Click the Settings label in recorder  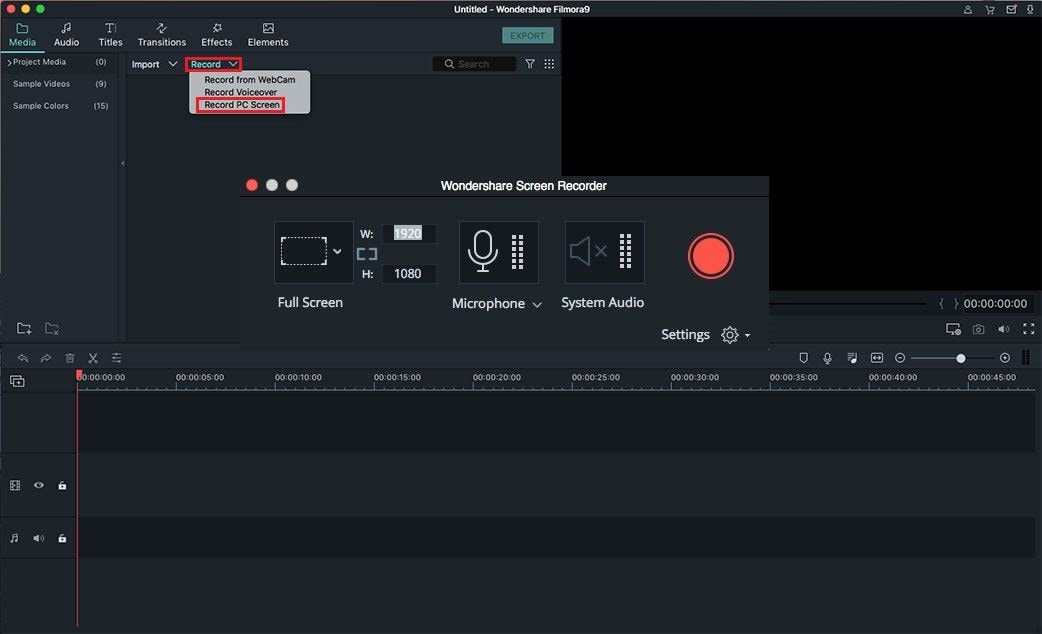pos(685,335)
